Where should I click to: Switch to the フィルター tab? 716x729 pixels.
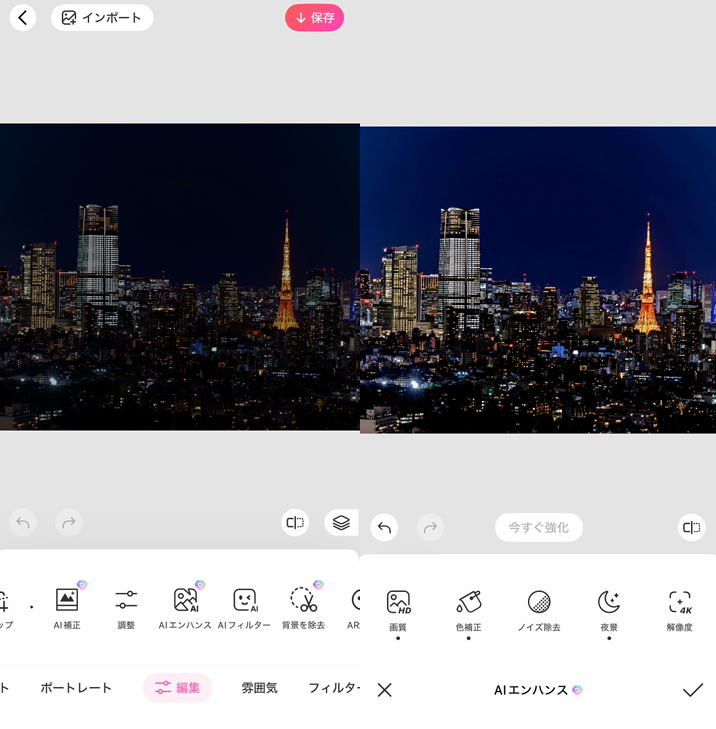click(334, 688)
